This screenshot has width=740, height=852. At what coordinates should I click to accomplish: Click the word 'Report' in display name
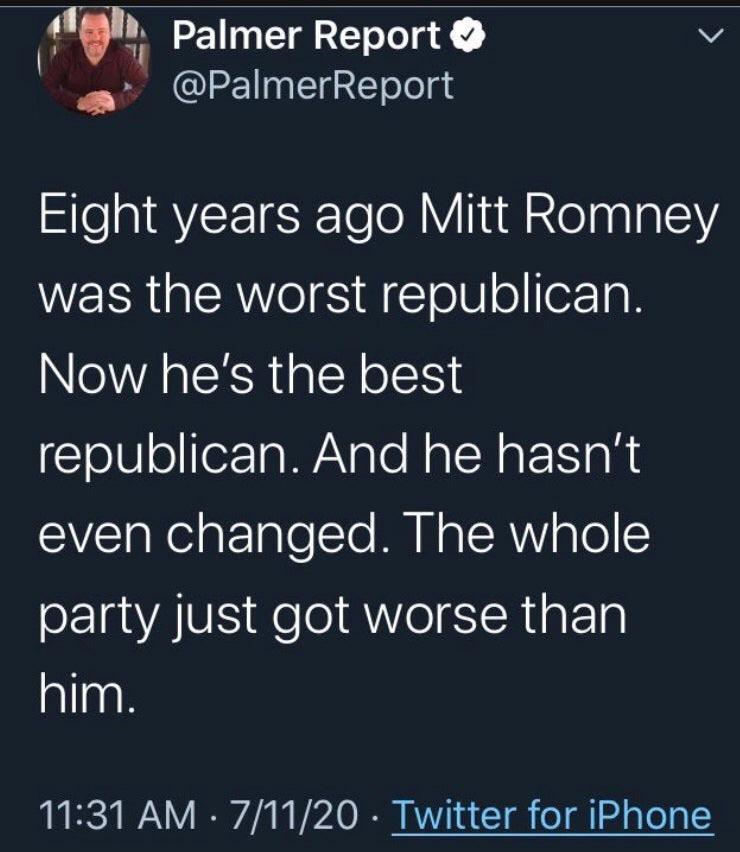tap(377, 37)
